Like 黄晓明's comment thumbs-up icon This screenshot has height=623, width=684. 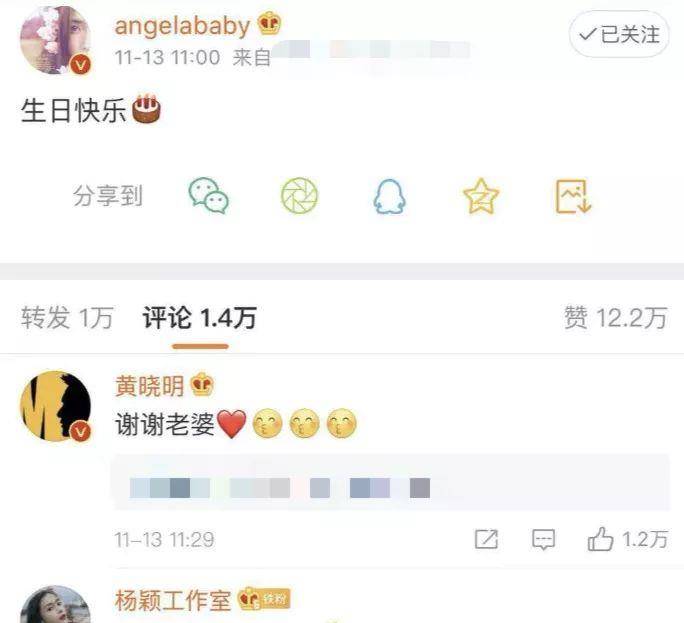pos(601,539)
